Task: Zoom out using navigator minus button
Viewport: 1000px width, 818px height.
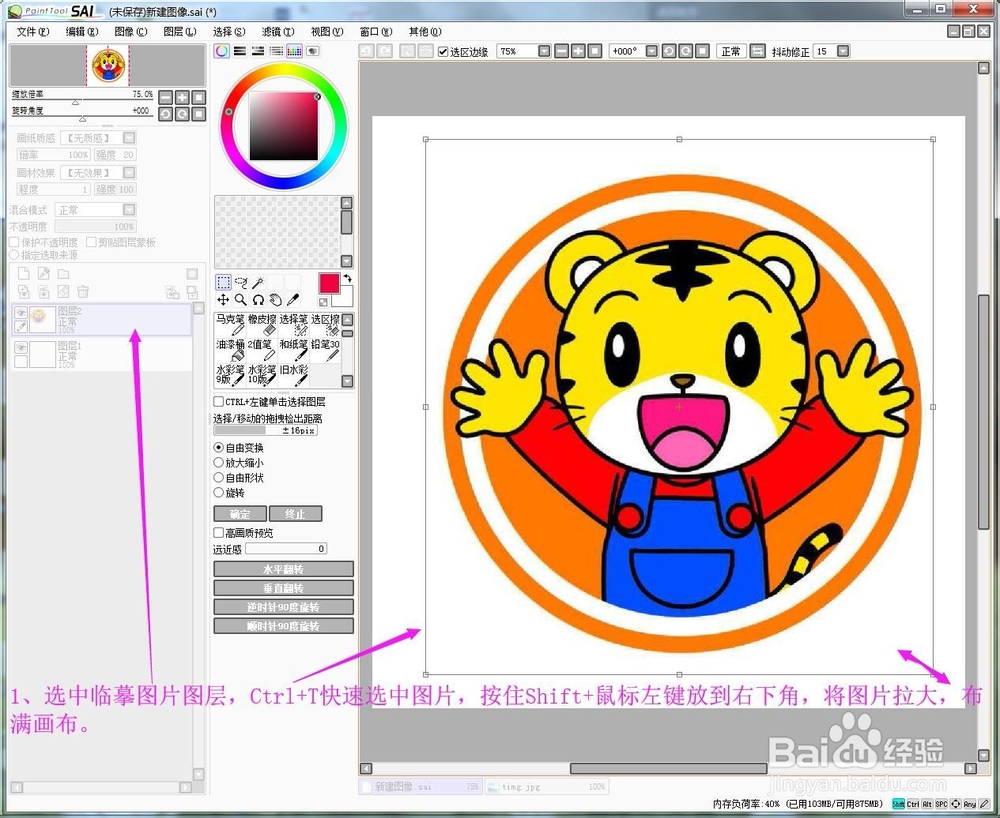Action: coord(165,97)
